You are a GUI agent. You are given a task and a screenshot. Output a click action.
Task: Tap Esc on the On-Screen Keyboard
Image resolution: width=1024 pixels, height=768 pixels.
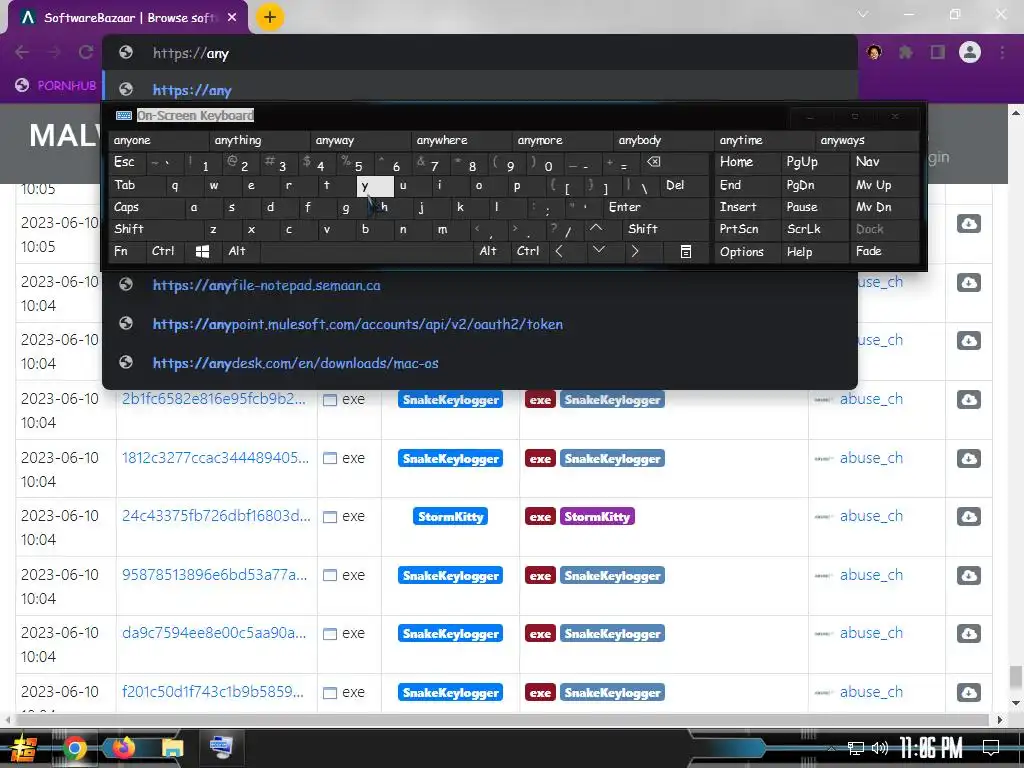click(x=127, y=163)
